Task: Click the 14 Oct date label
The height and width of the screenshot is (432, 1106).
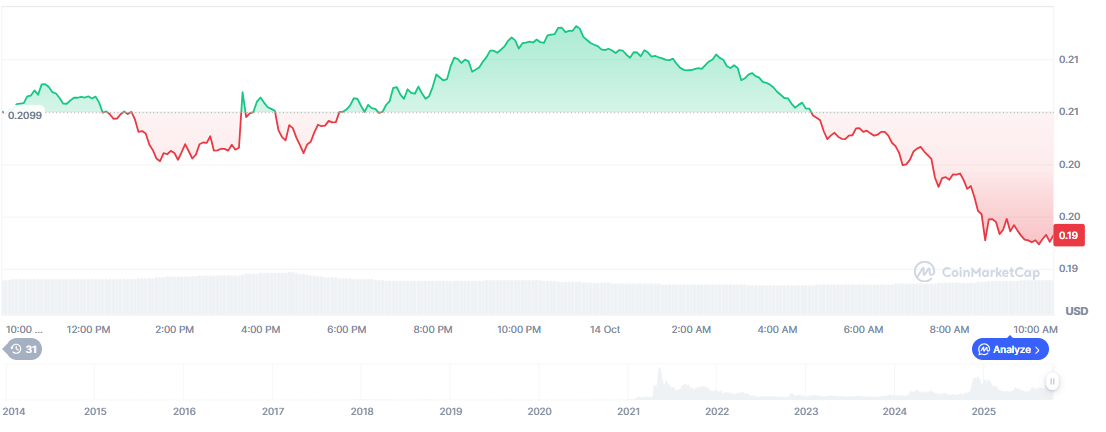Action: [605, 329]
